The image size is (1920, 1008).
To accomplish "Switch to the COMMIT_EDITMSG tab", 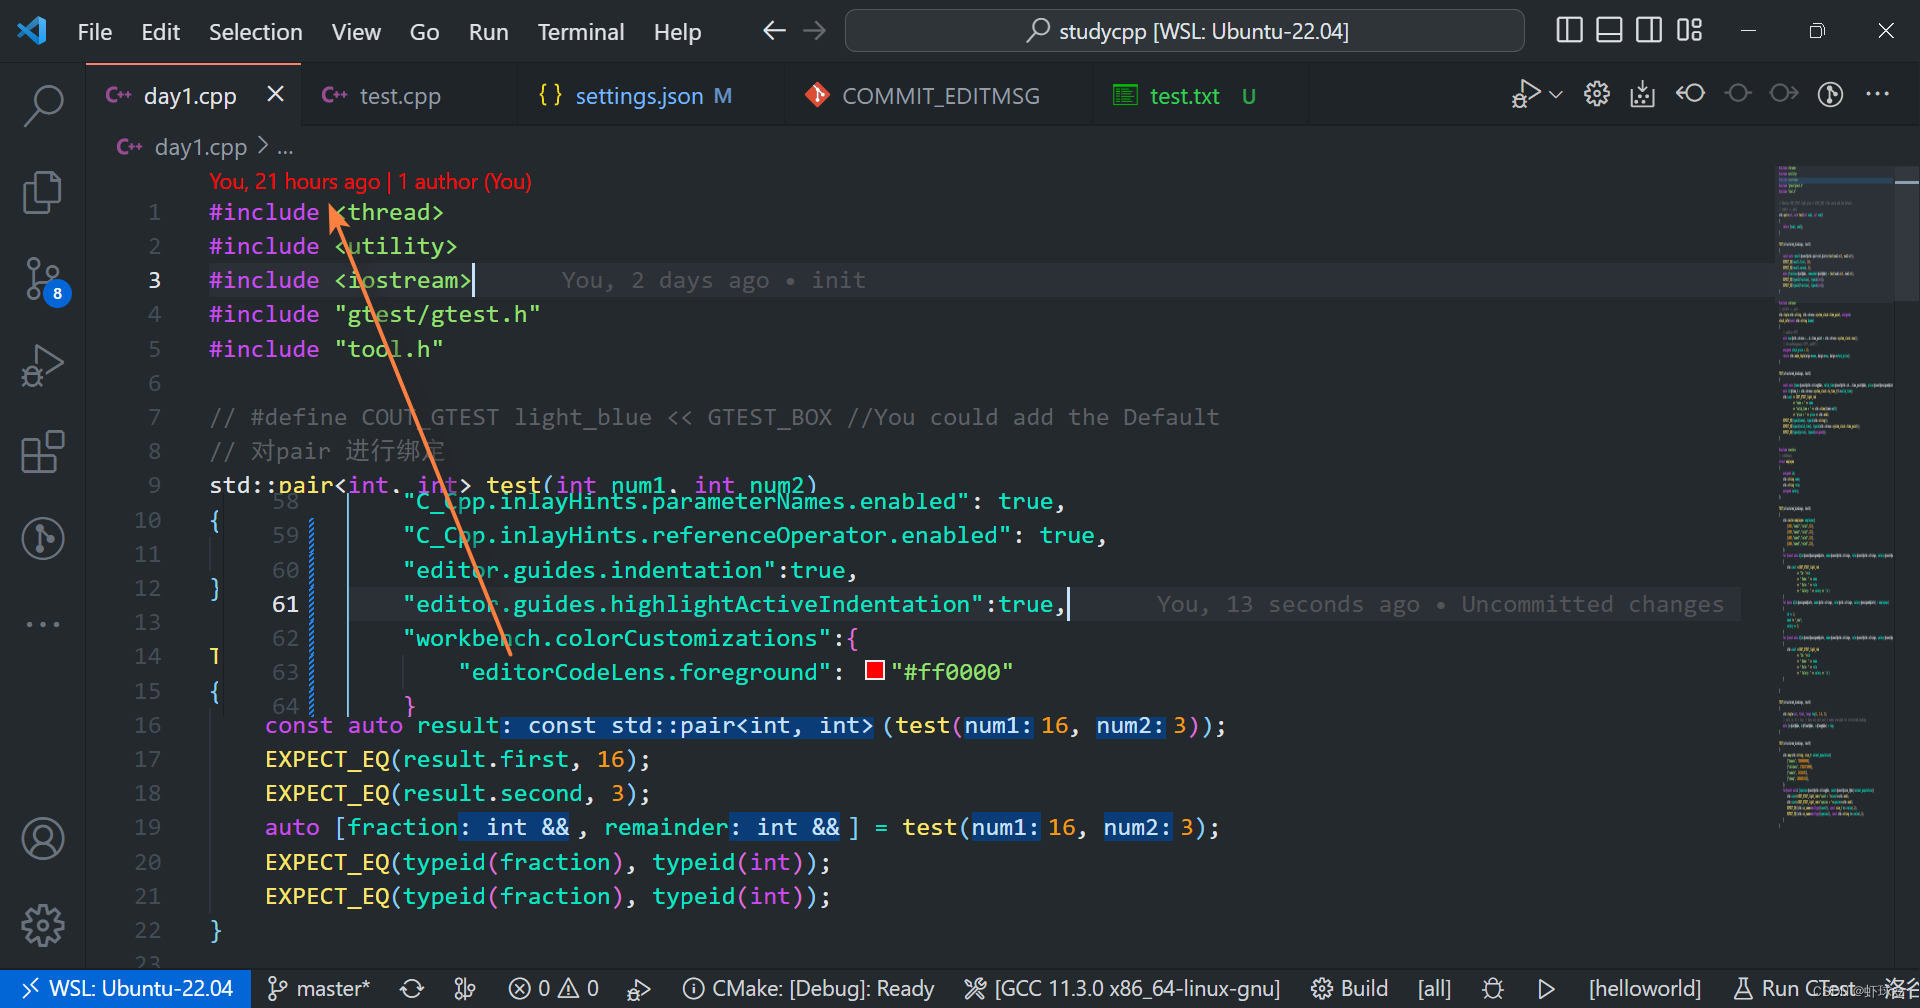I will (x=940, y=96).
